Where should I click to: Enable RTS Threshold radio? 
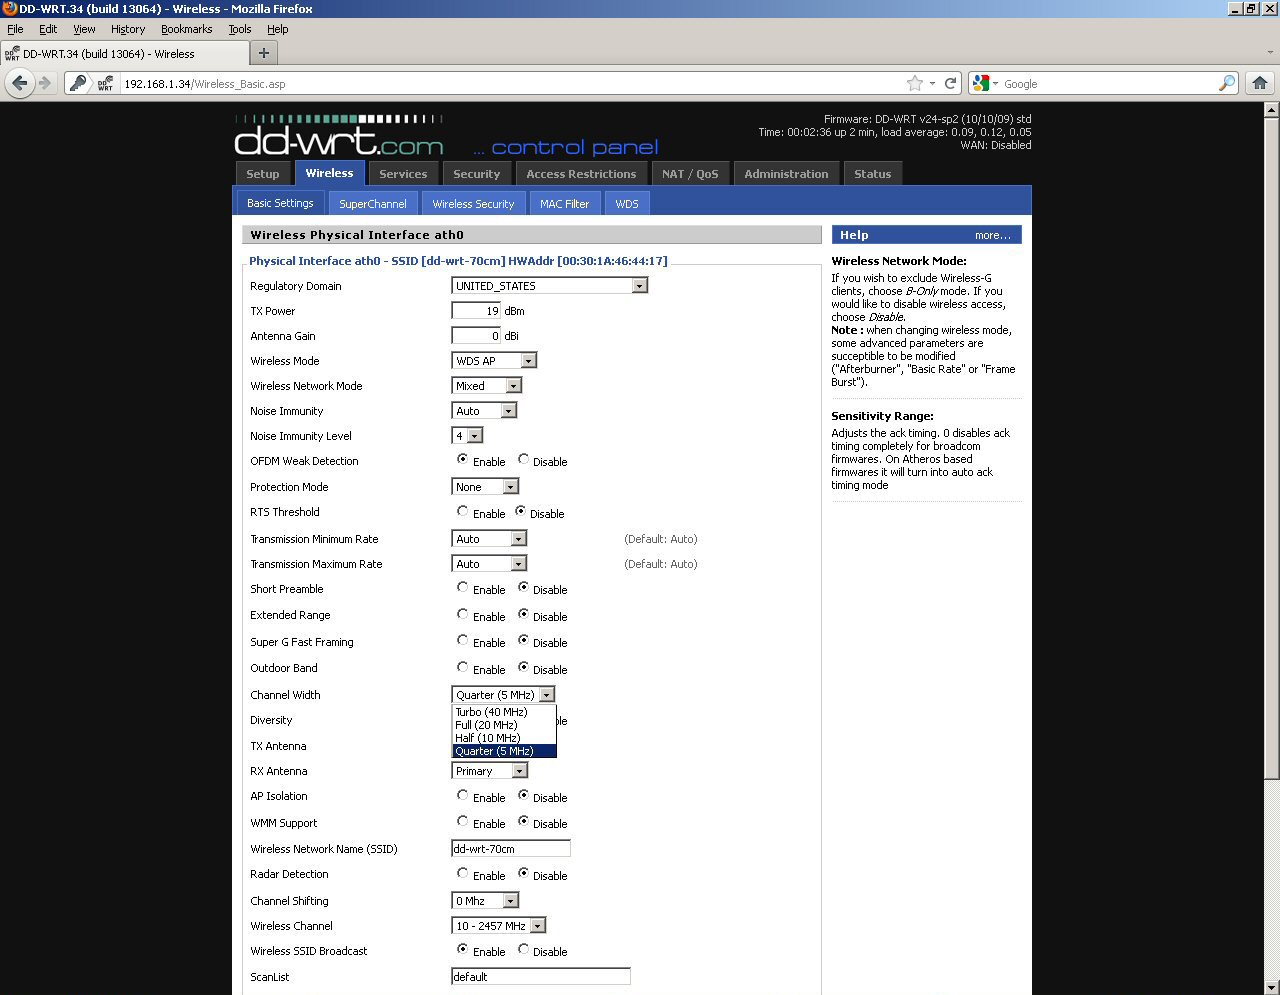pyautogui.click(x=462, y=511)
